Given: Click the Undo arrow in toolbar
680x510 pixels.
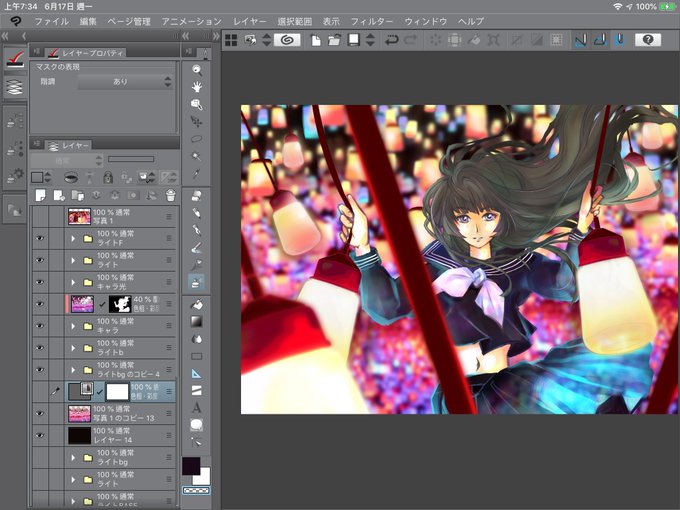Looking at the screenshot, I should point(391,40).
